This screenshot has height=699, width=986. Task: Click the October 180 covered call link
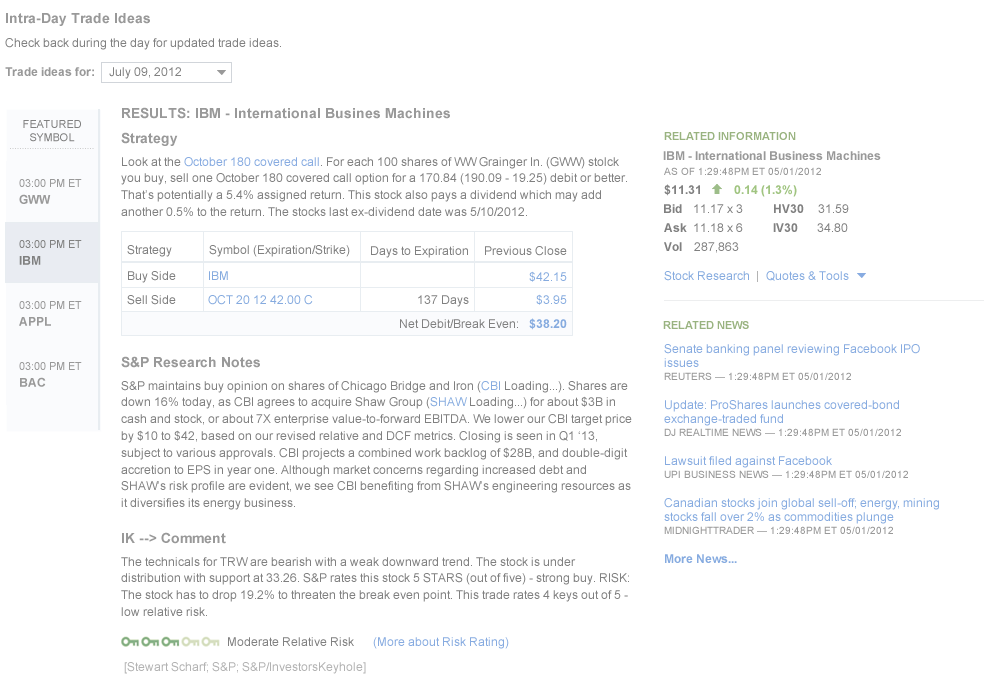coord(252,162)
